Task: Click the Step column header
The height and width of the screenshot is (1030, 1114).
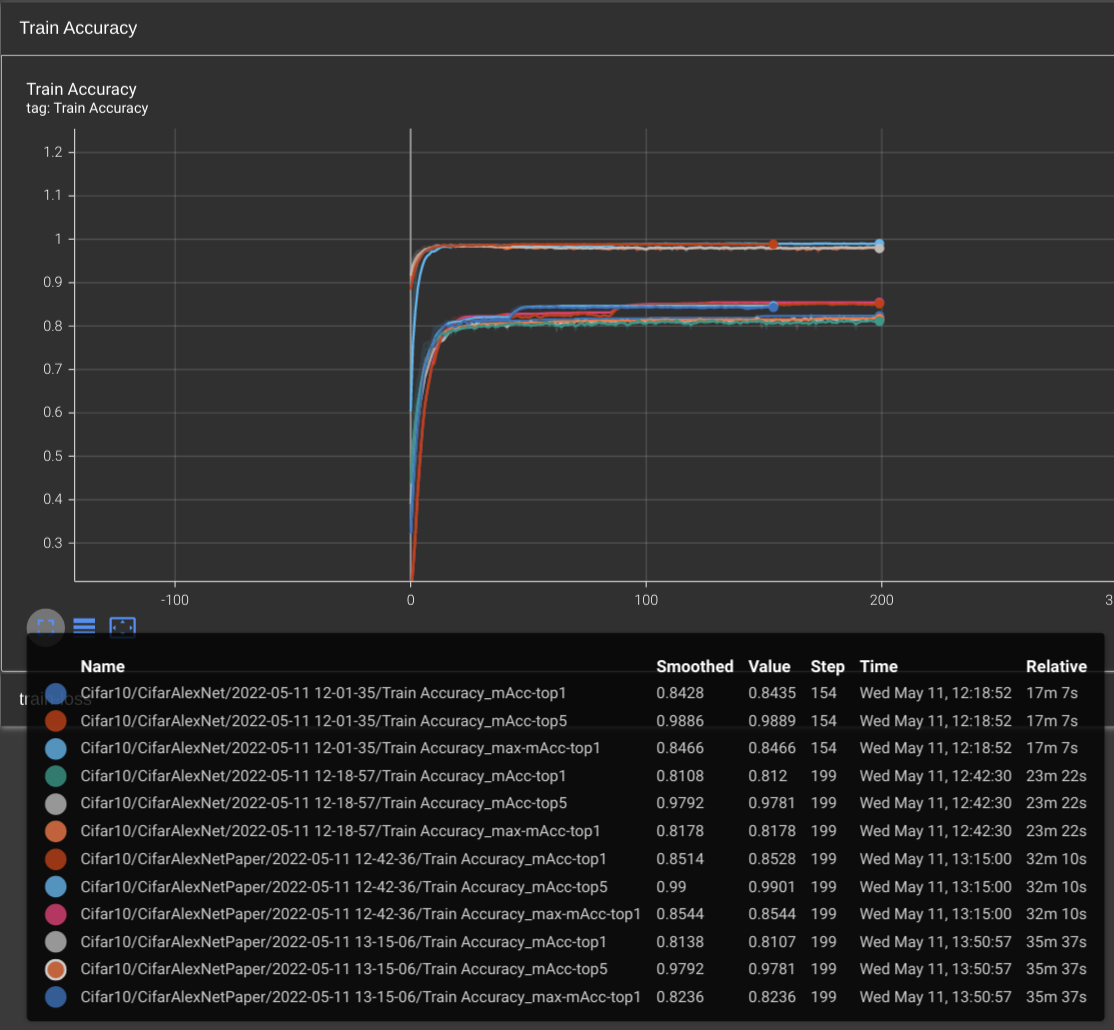Action: [x=827, y=666]
